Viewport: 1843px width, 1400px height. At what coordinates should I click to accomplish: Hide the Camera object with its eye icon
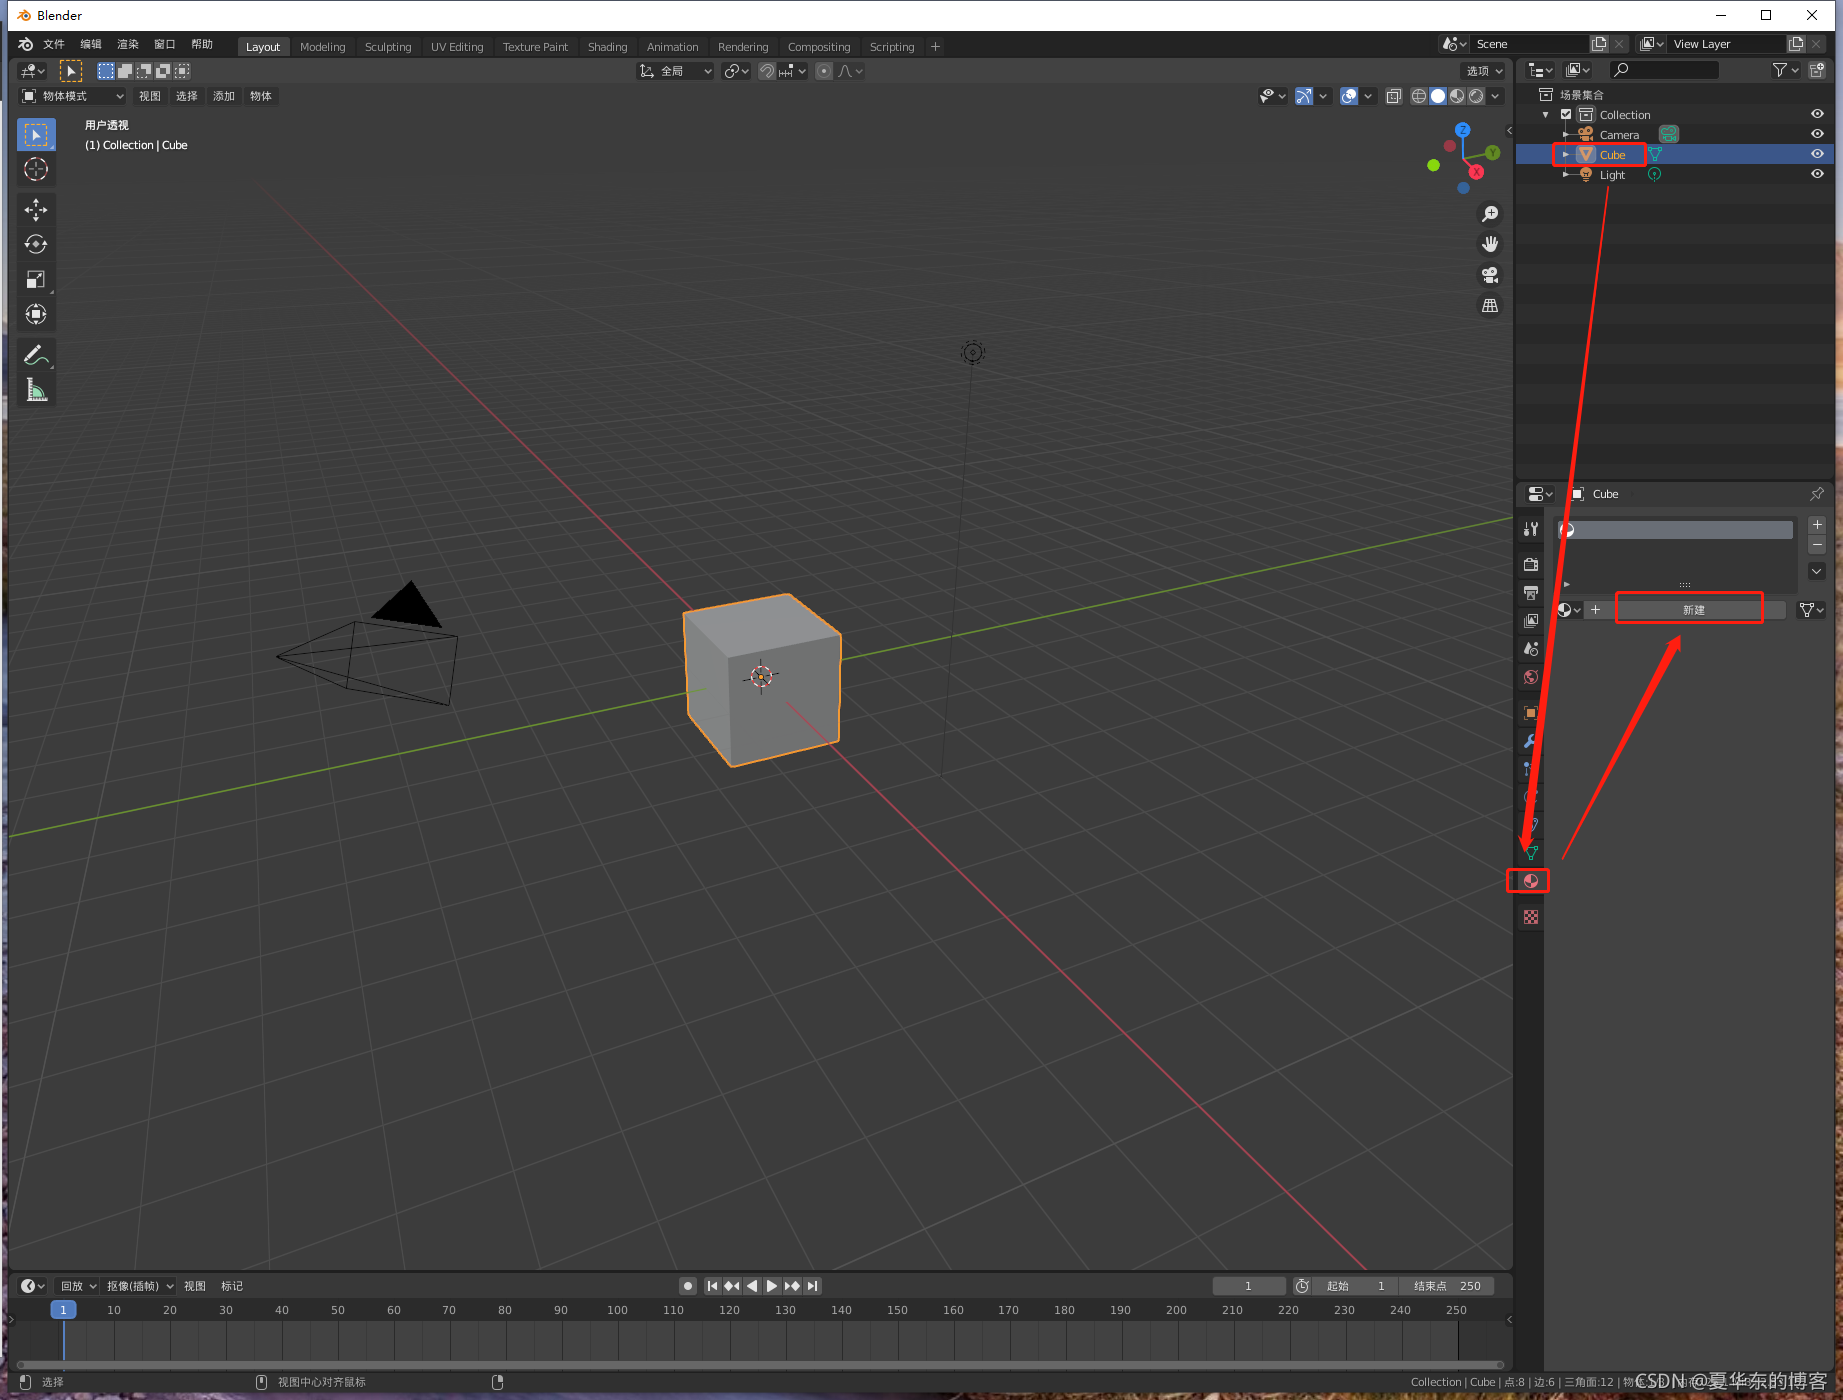pos(1817,134)
